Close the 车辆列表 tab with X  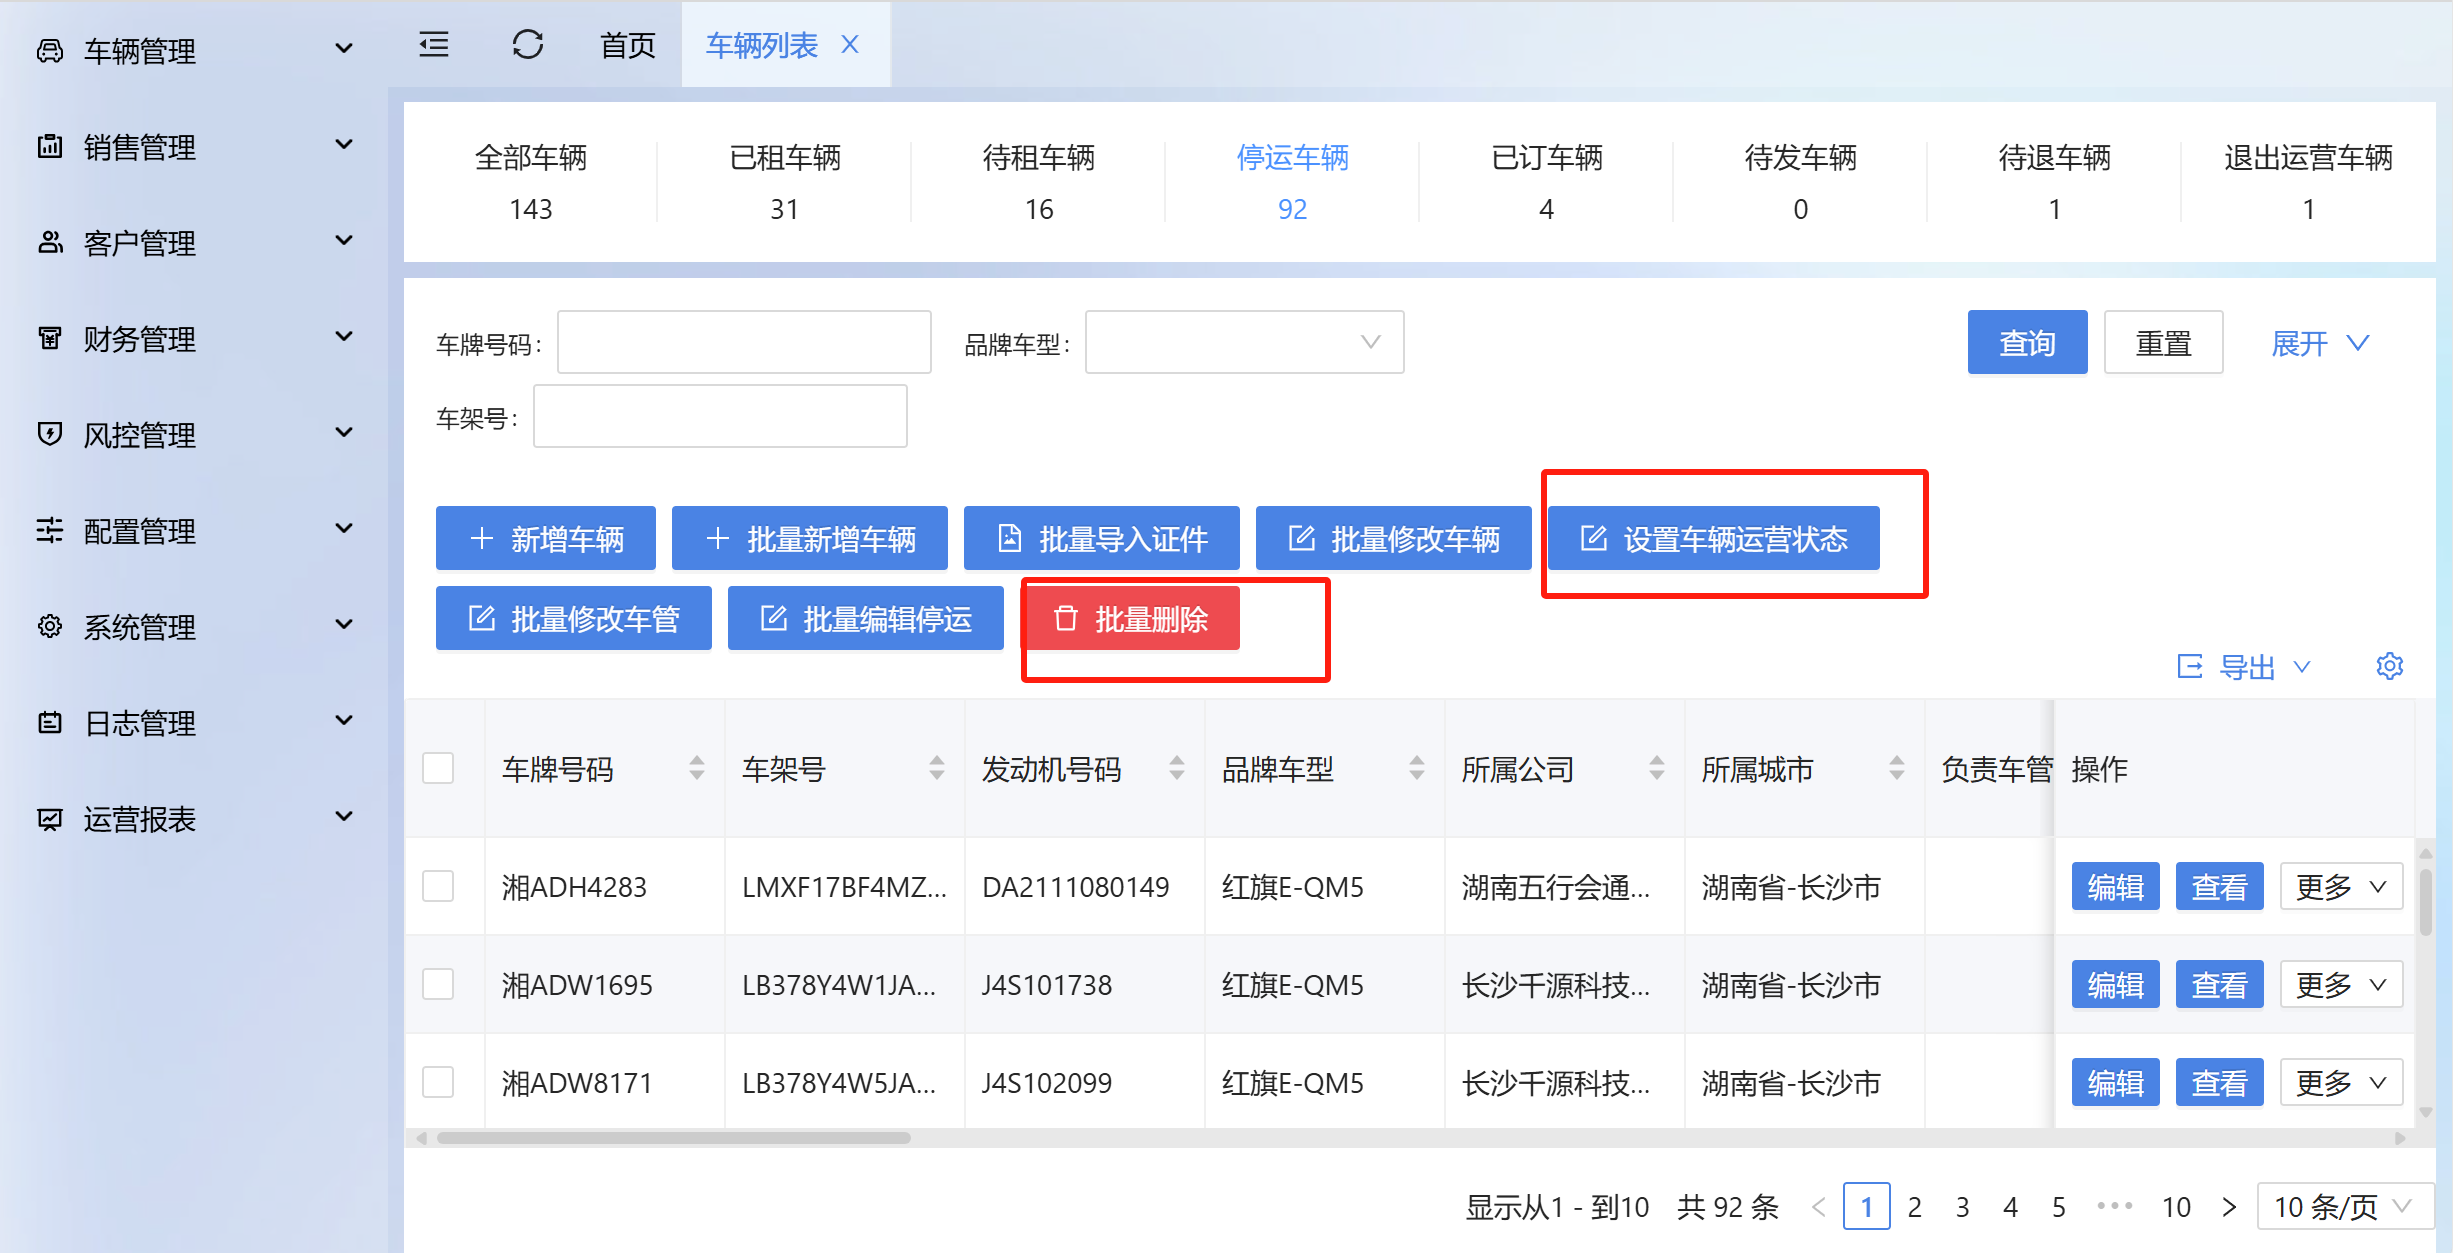click(x=850, y=45)
